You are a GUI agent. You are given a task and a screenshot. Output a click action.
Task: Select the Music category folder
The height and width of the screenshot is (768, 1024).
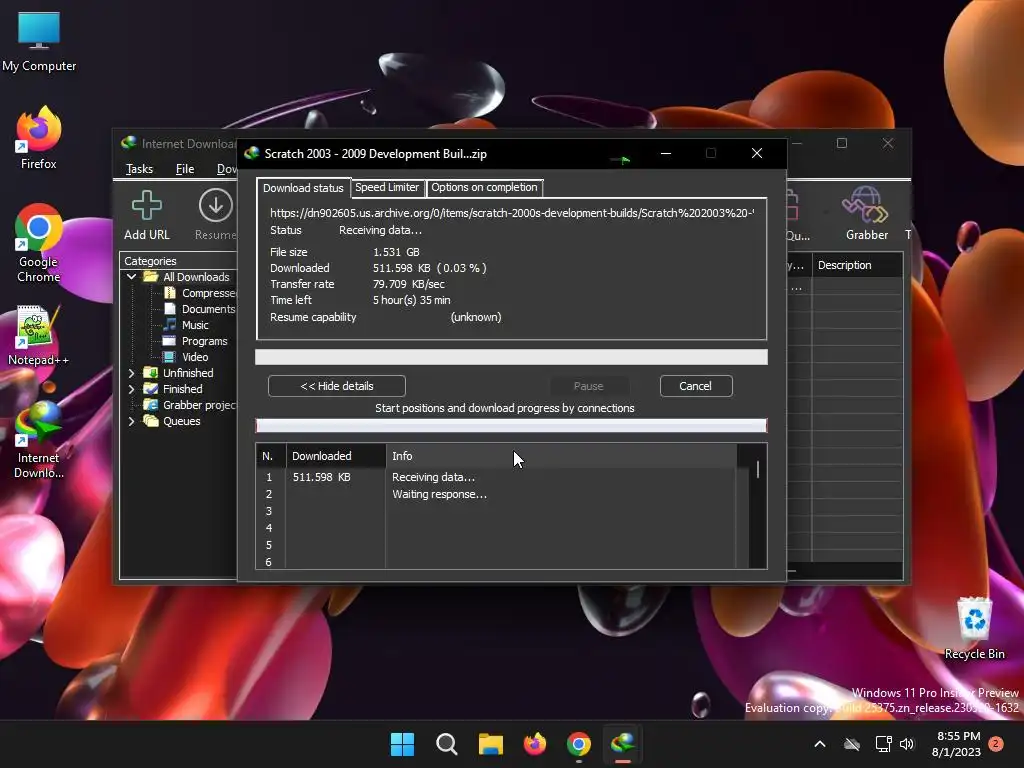tap(194, 325)
